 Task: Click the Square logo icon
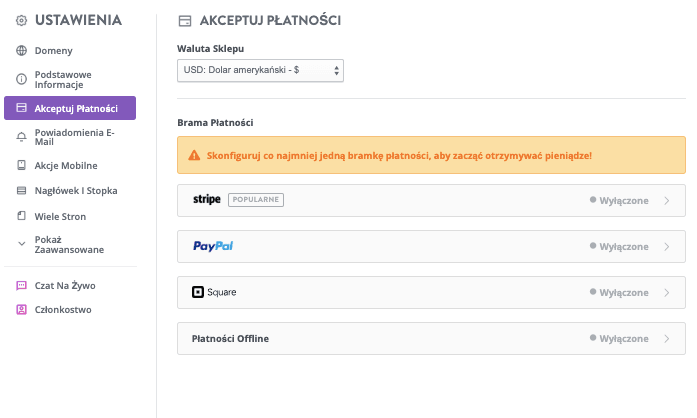coord(197,292)
